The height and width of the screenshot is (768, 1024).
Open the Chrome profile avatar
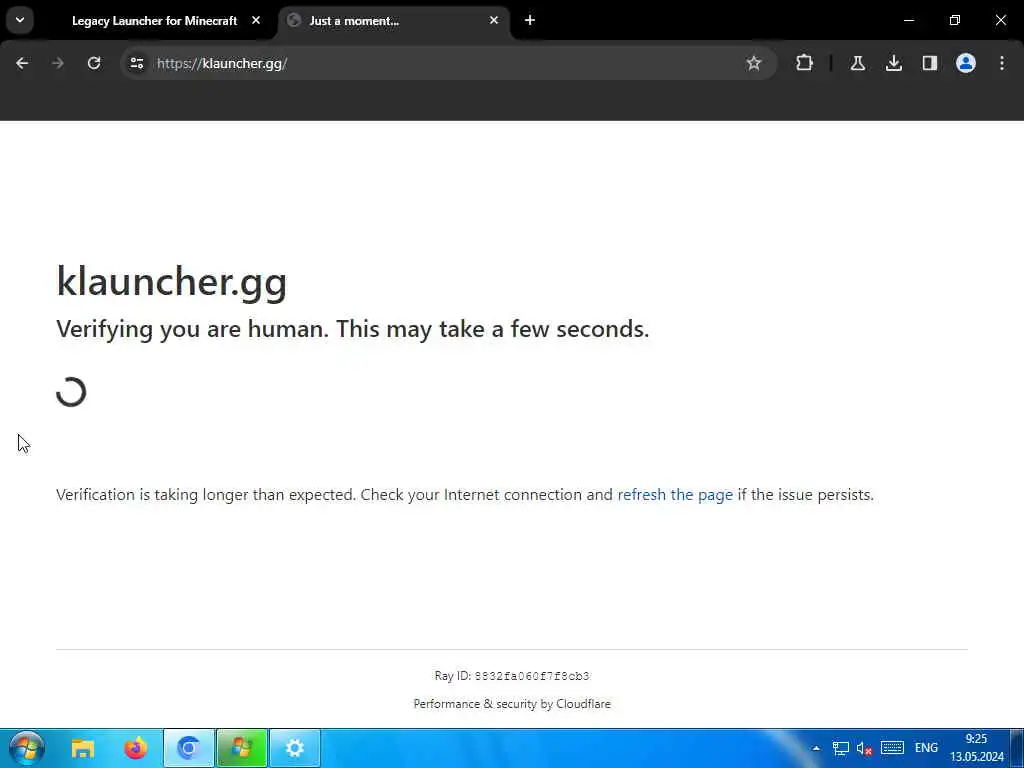[x=966, y=63]
